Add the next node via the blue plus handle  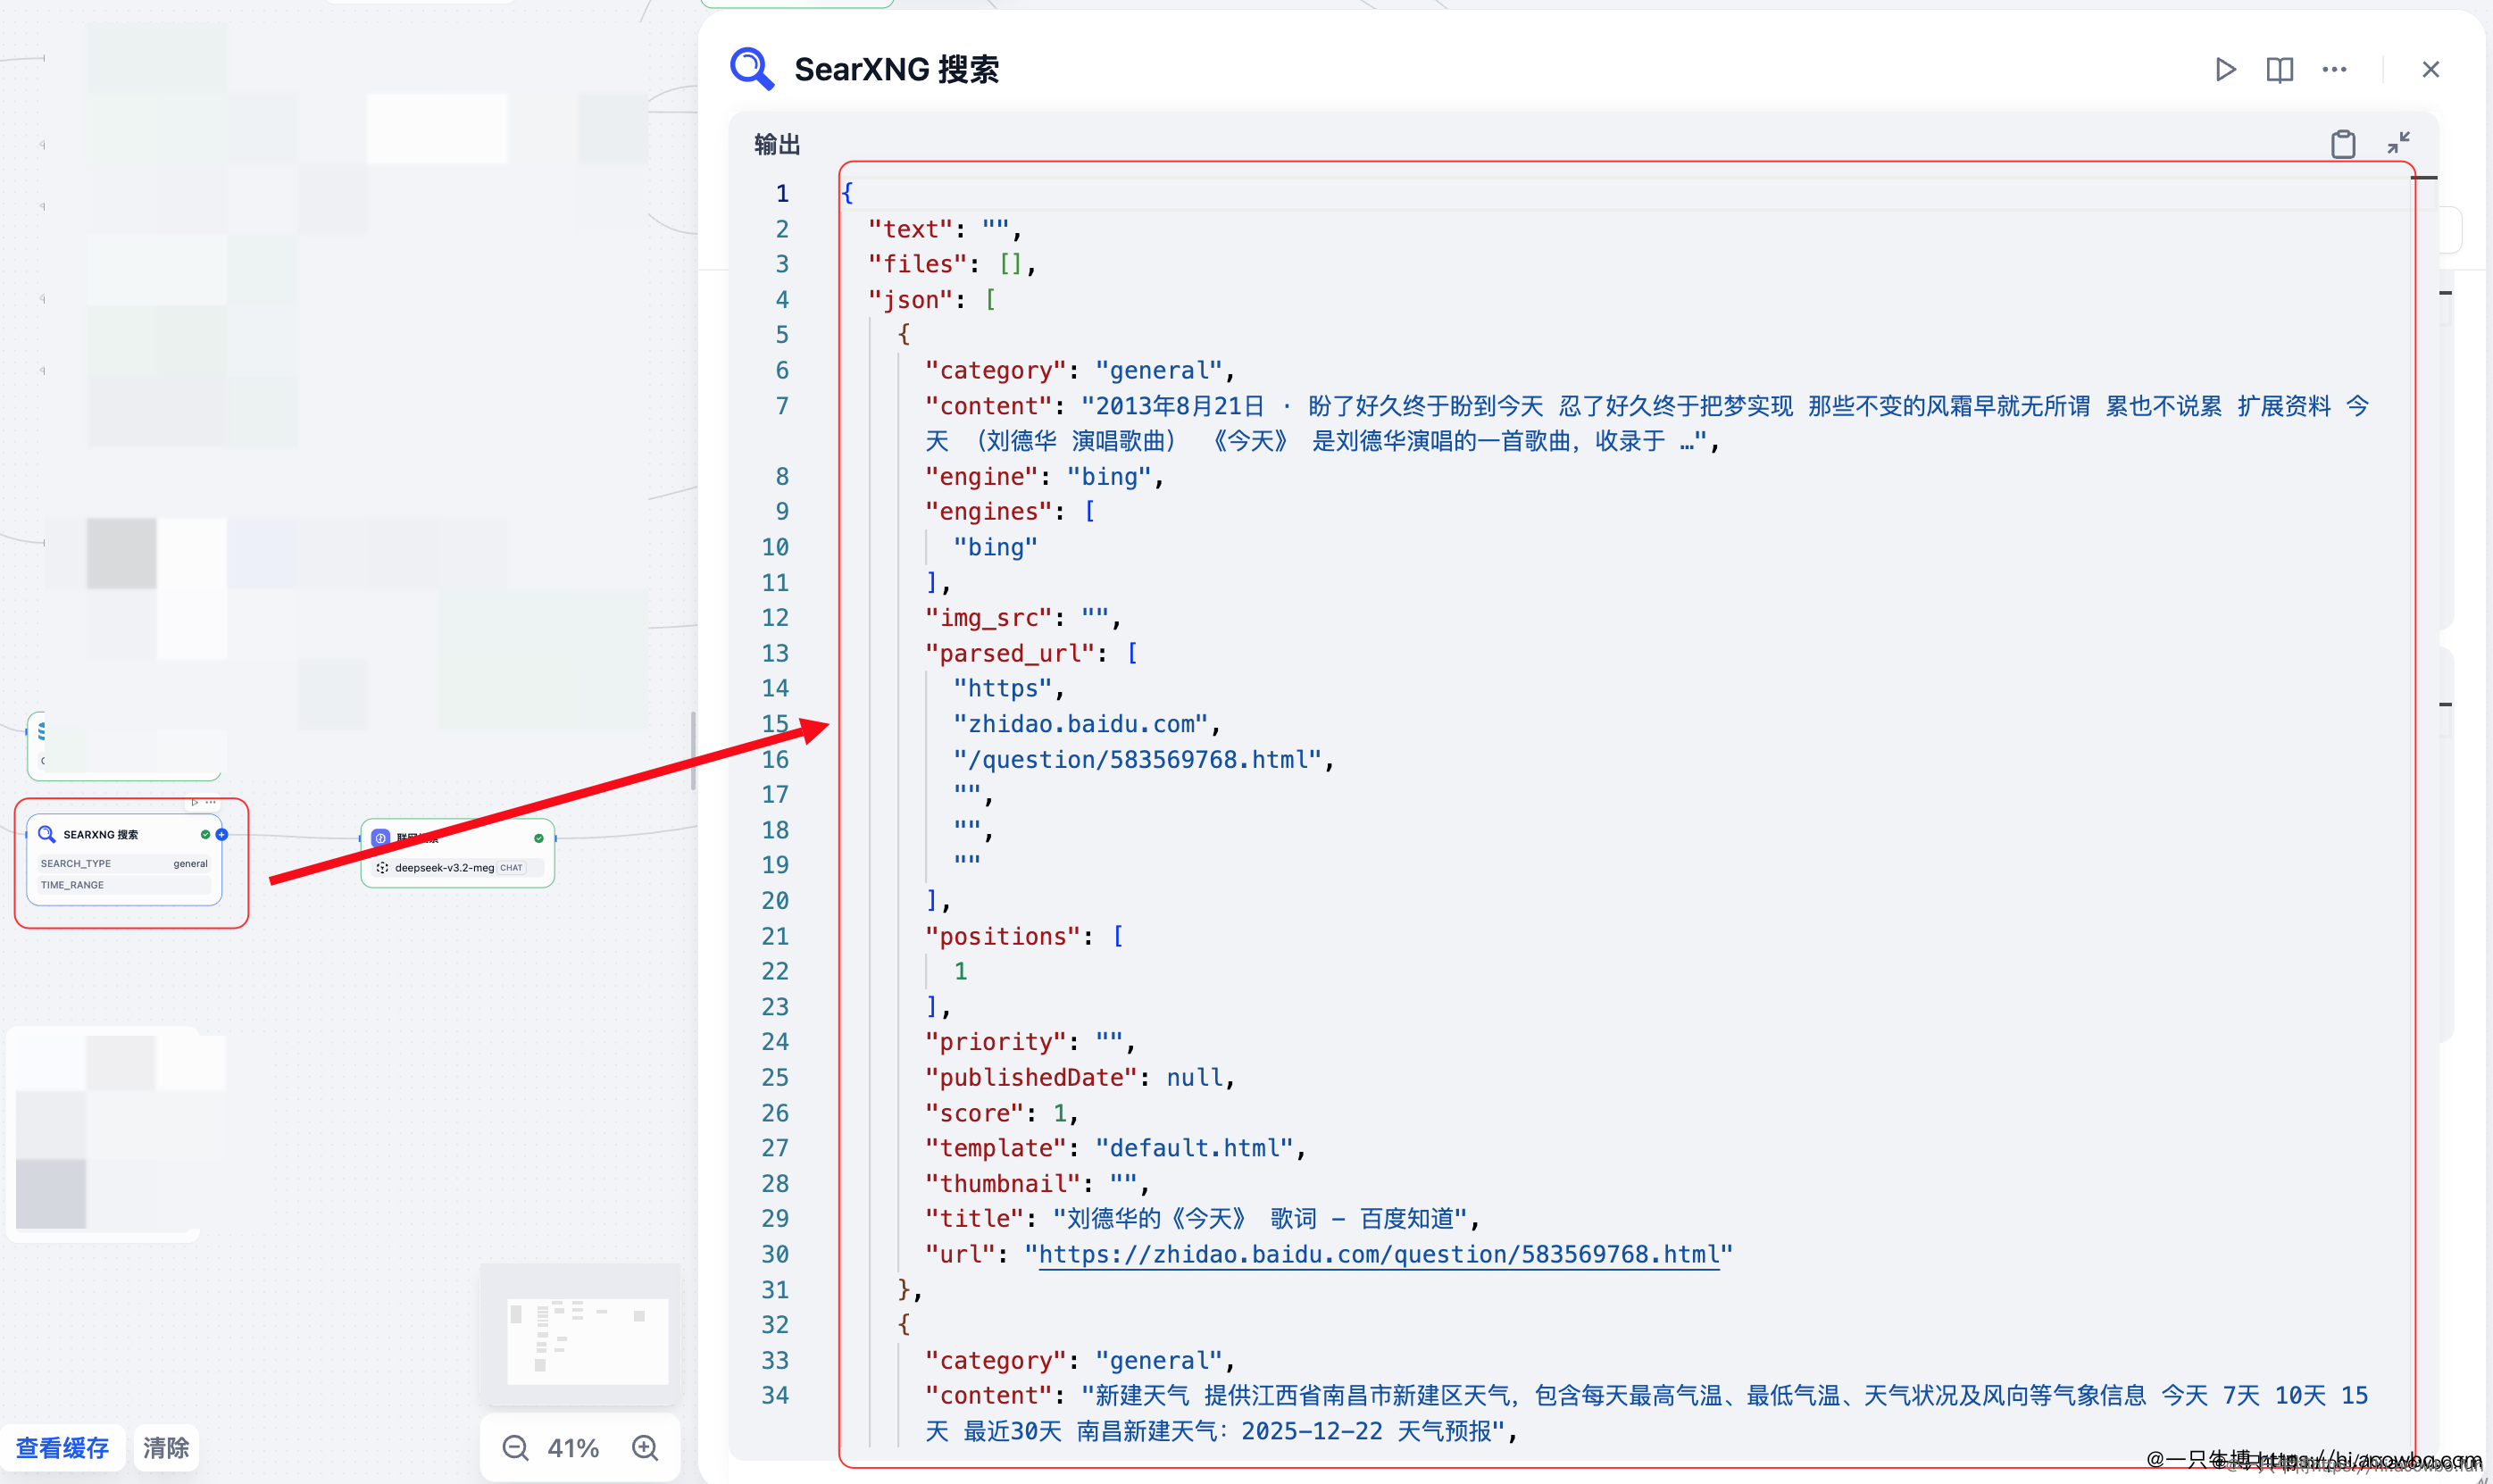[222, 834]
